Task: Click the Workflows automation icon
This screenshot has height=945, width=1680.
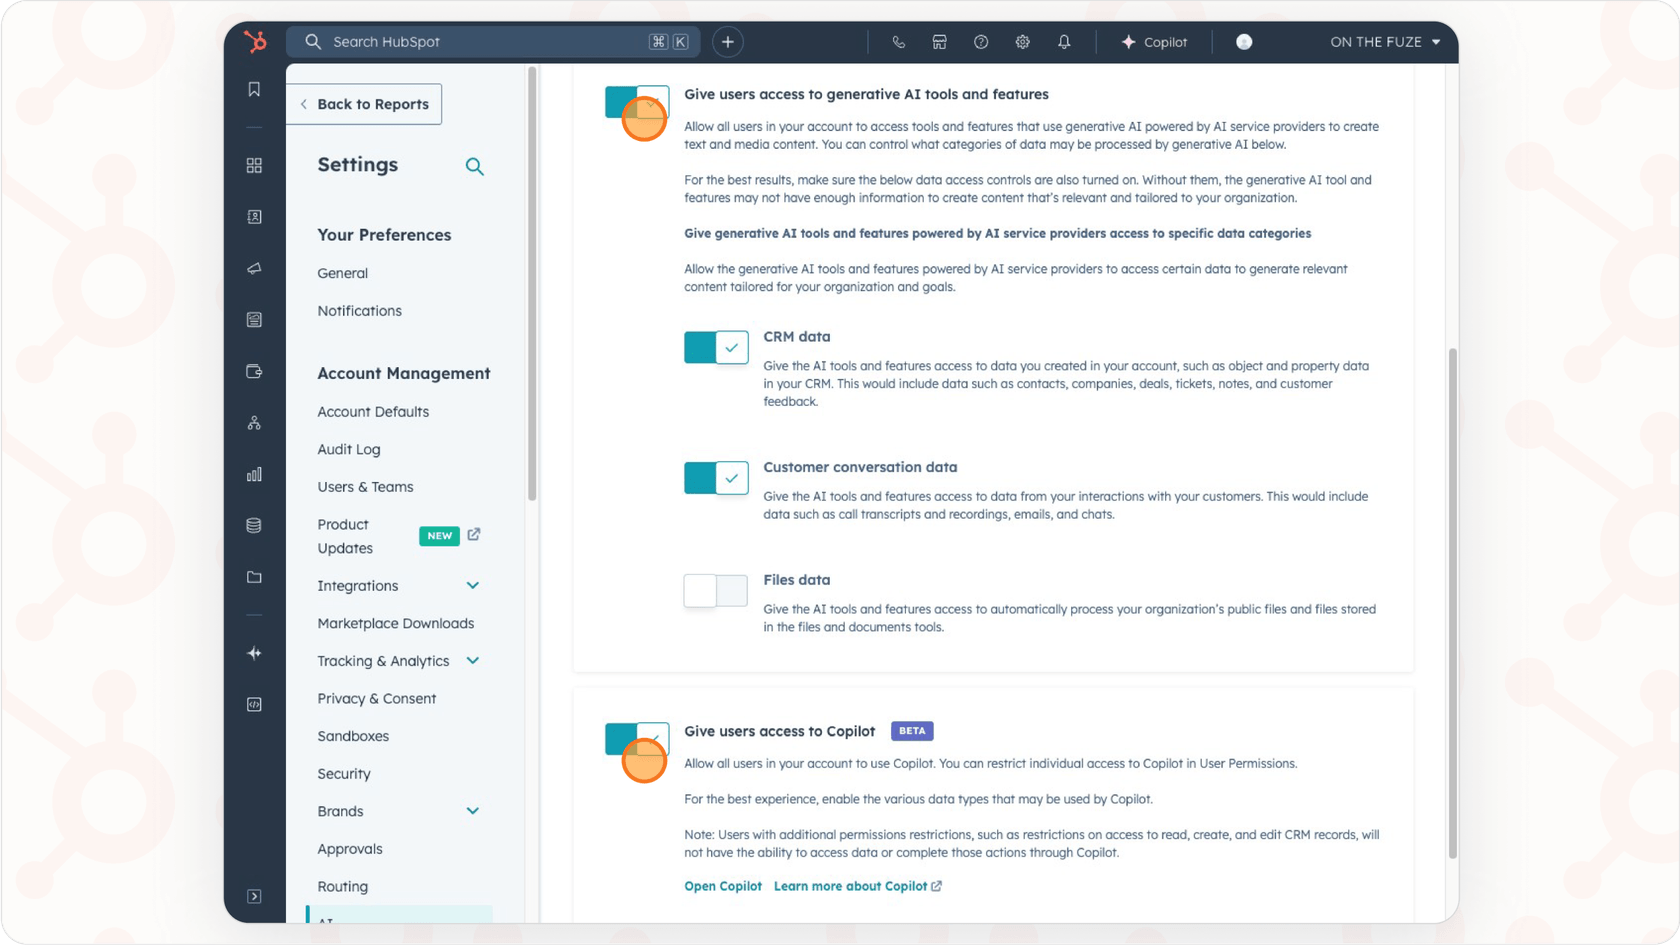Action: (x=254, y=422)
